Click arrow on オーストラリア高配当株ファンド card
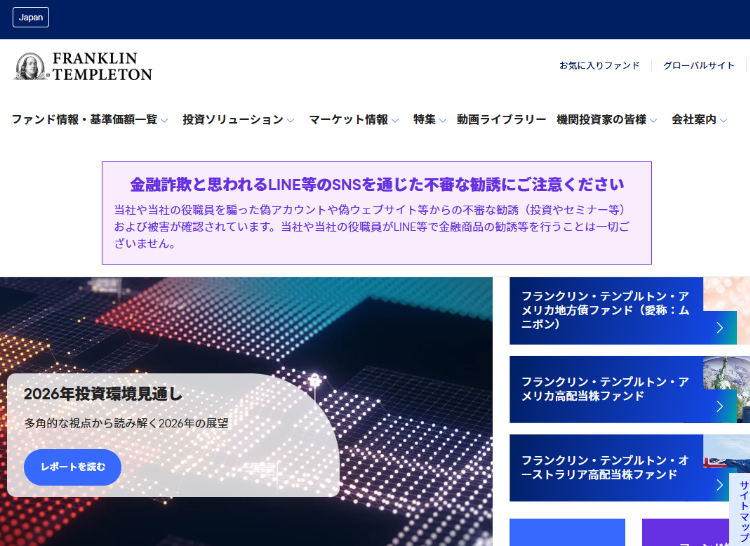This screenshot has height=546, width=750. (x=720, y=485)
